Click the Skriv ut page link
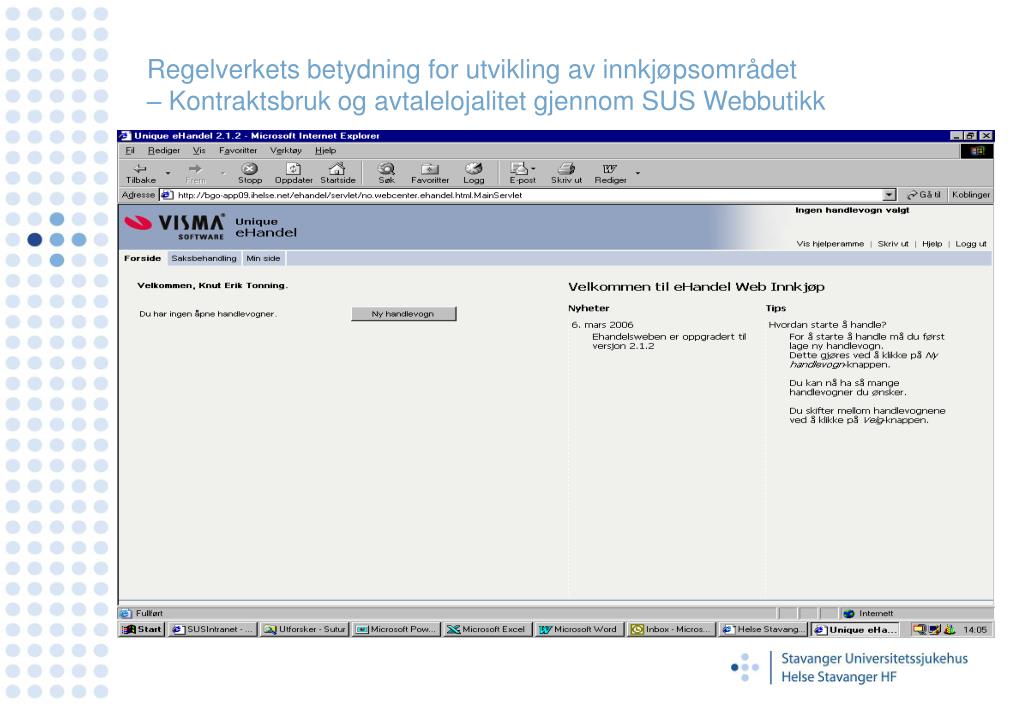Screen dimensions: 1023x708 click(893, 244)
